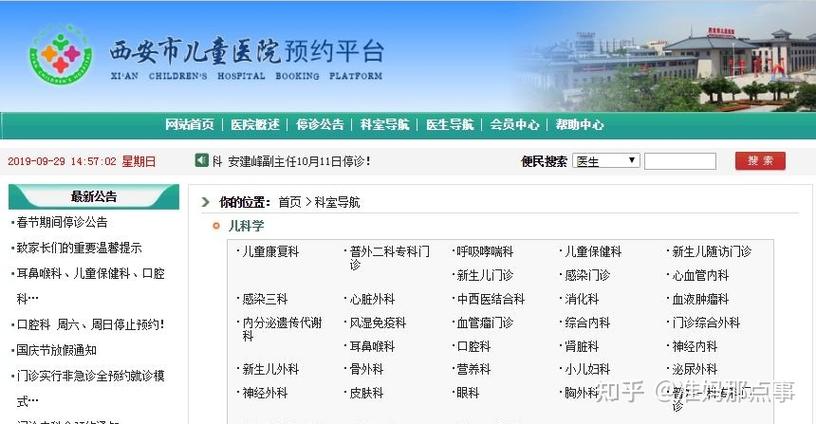Screen dimensions: 816x424
Task: Open 口腔科 周六、周日停止预约 announcement
Action: [x=90, y=325]
